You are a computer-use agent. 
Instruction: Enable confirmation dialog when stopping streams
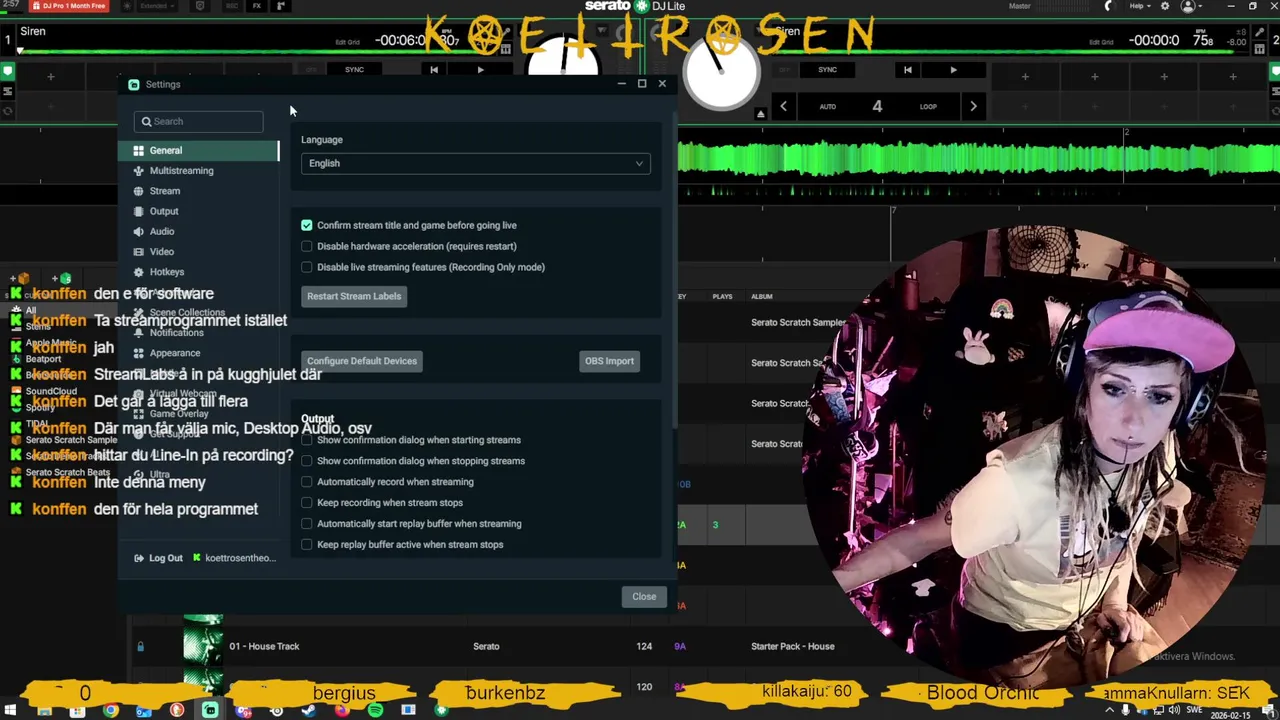point(307,461)
